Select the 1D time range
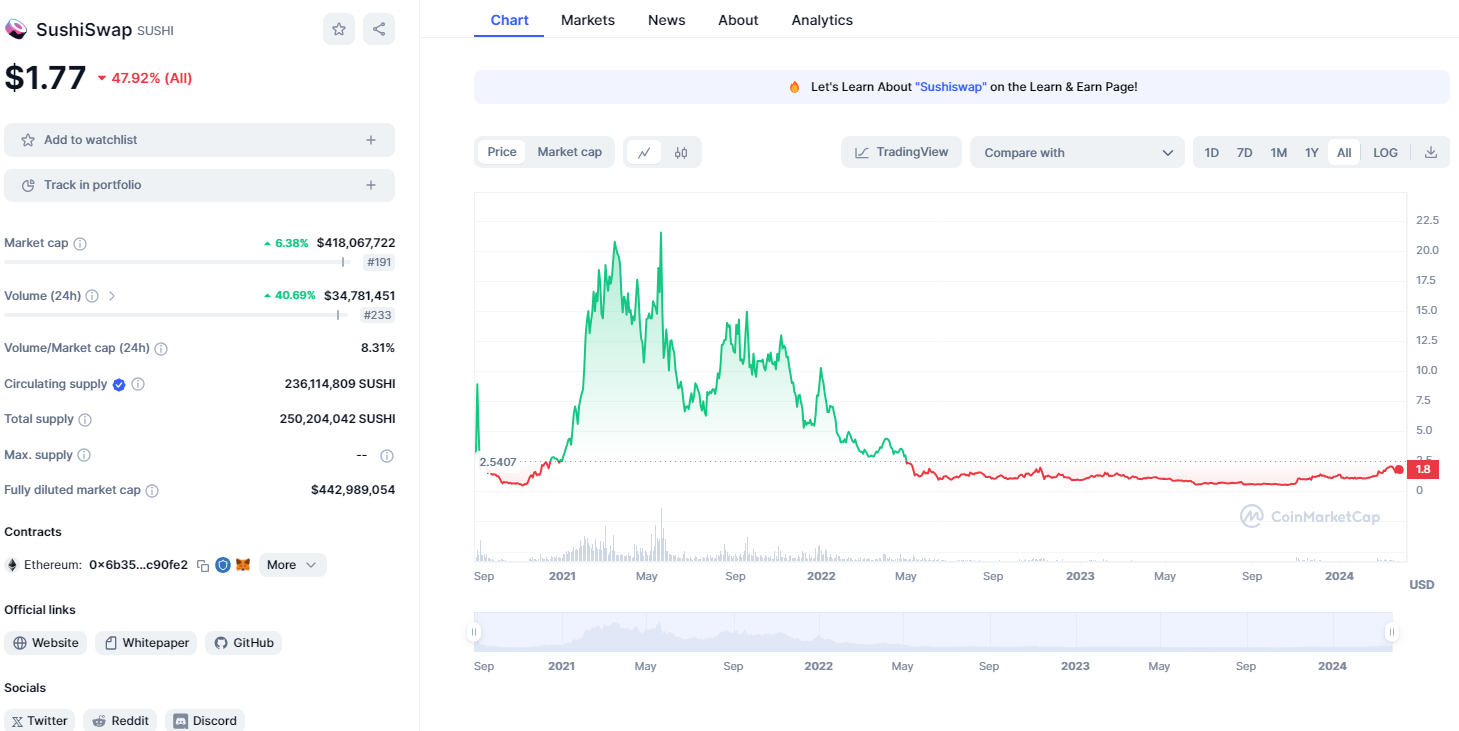The width and height of the screenshot is (1459, 731). click(x=1211, y=152)
